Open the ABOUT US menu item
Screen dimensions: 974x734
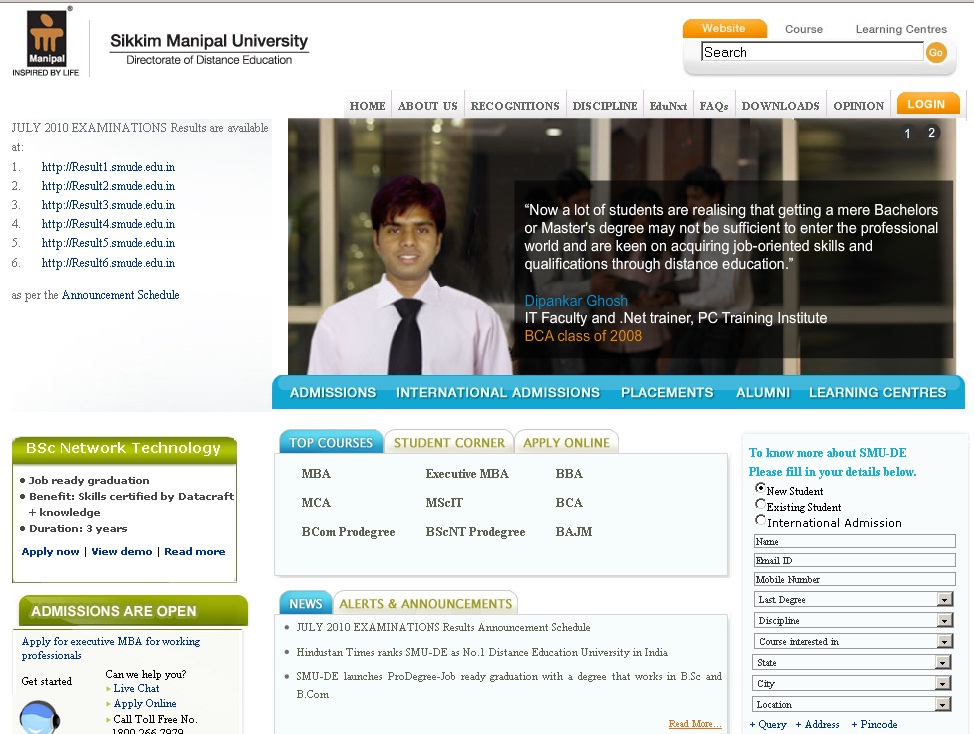(428, 106)
